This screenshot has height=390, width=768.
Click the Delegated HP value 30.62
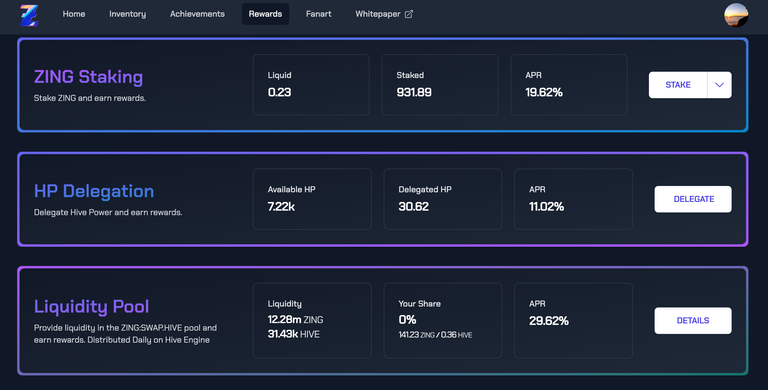click(413, 207)
